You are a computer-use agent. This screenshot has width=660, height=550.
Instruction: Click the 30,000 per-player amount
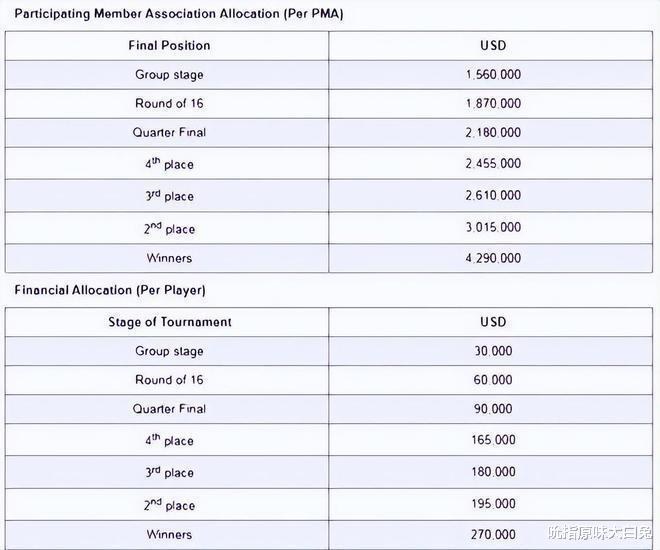point(493,351)
